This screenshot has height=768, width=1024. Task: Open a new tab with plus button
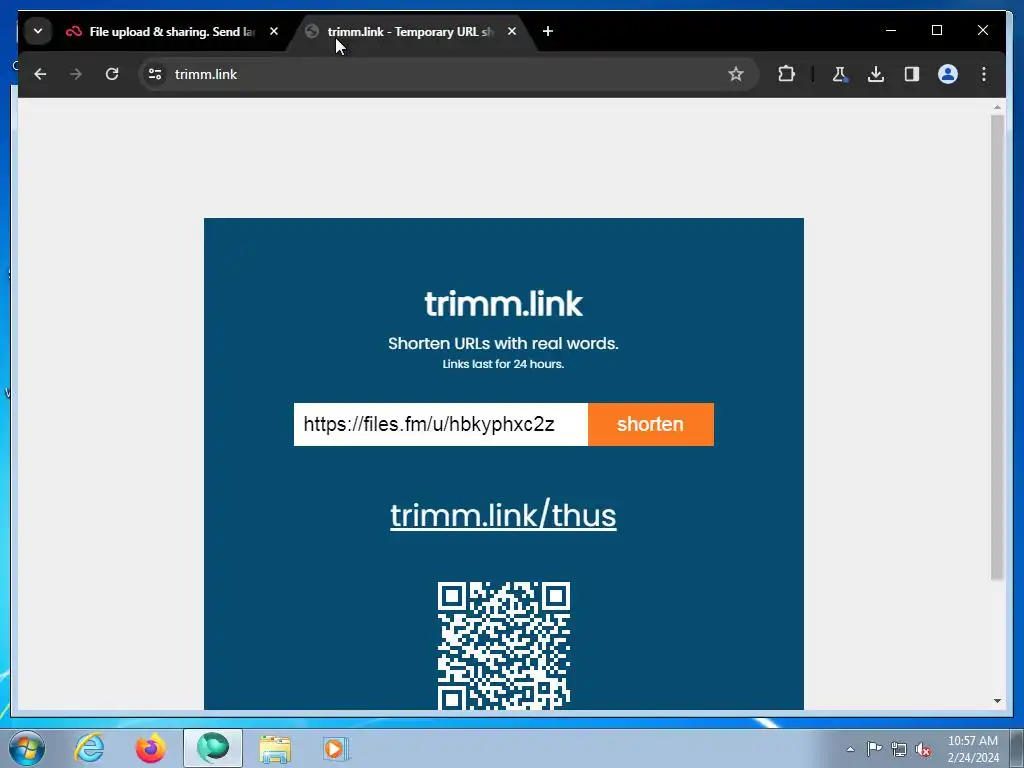(547, 31)
